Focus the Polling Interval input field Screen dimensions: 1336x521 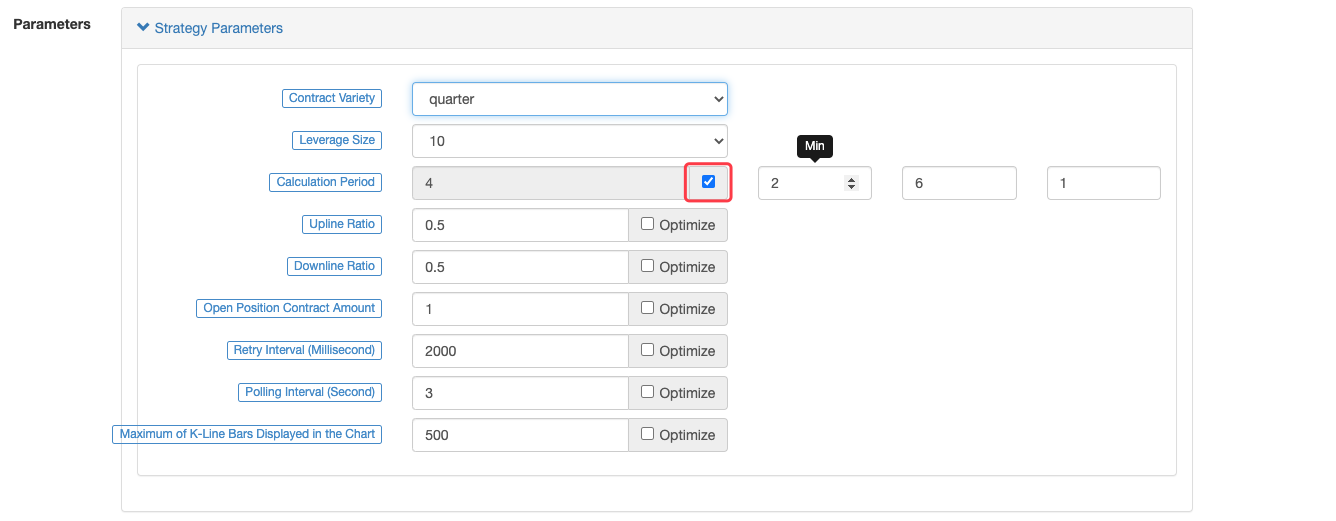click(519, 393)
